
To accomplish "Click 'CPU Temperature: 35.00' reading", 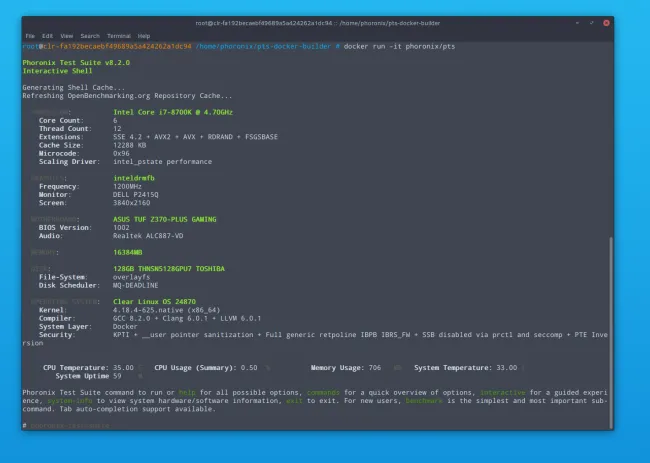I will pos(88,368).
